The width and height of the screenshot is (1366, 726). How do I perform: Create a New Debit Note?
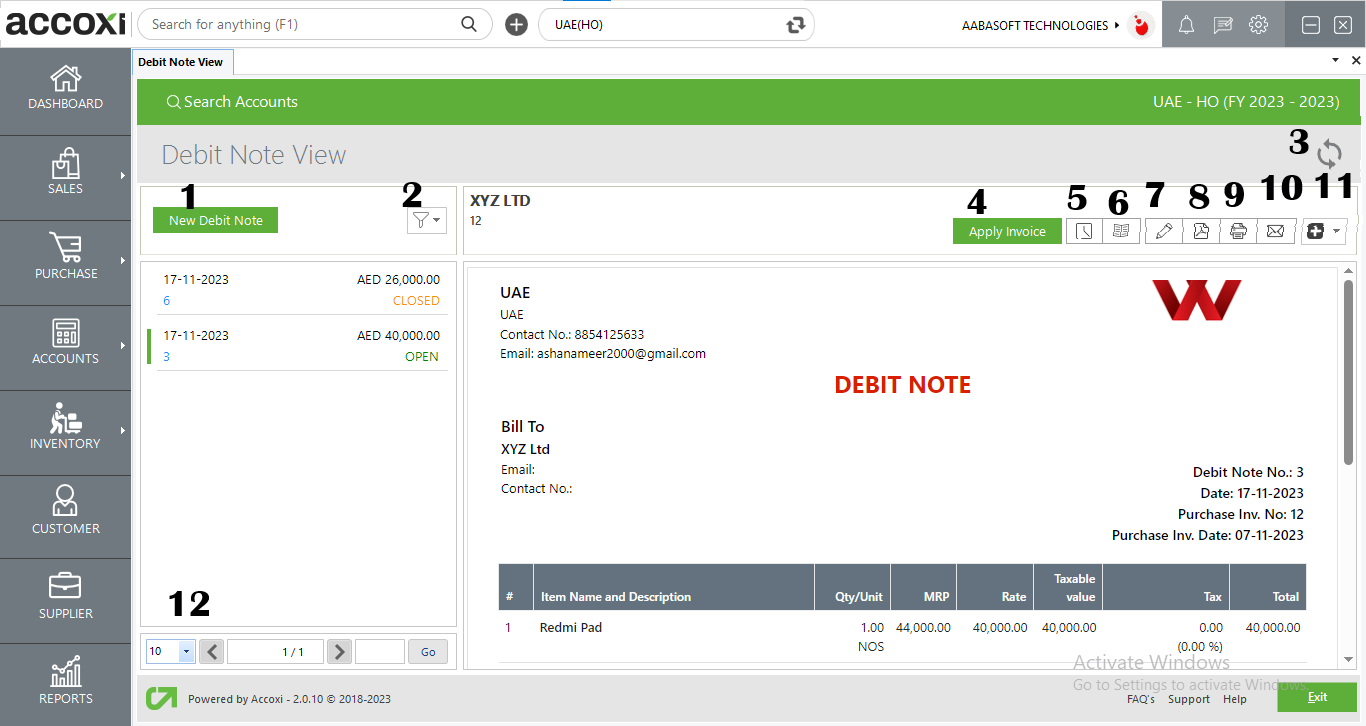pos(215,220)
